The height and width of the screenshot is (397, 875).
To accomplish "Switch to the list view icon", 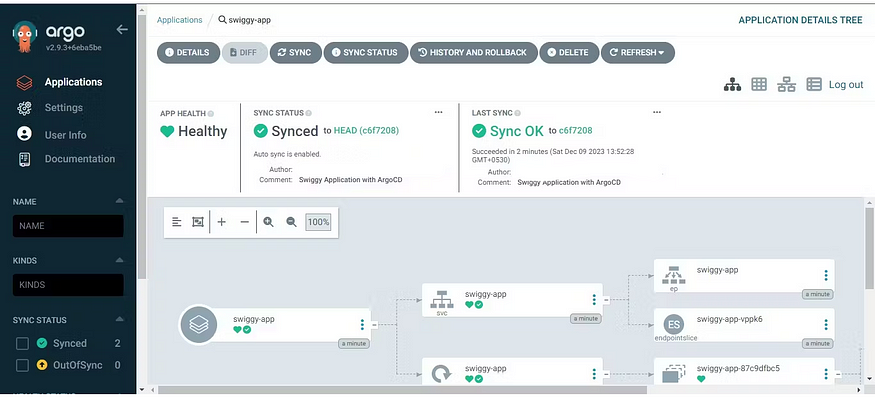I will (814, 84).
